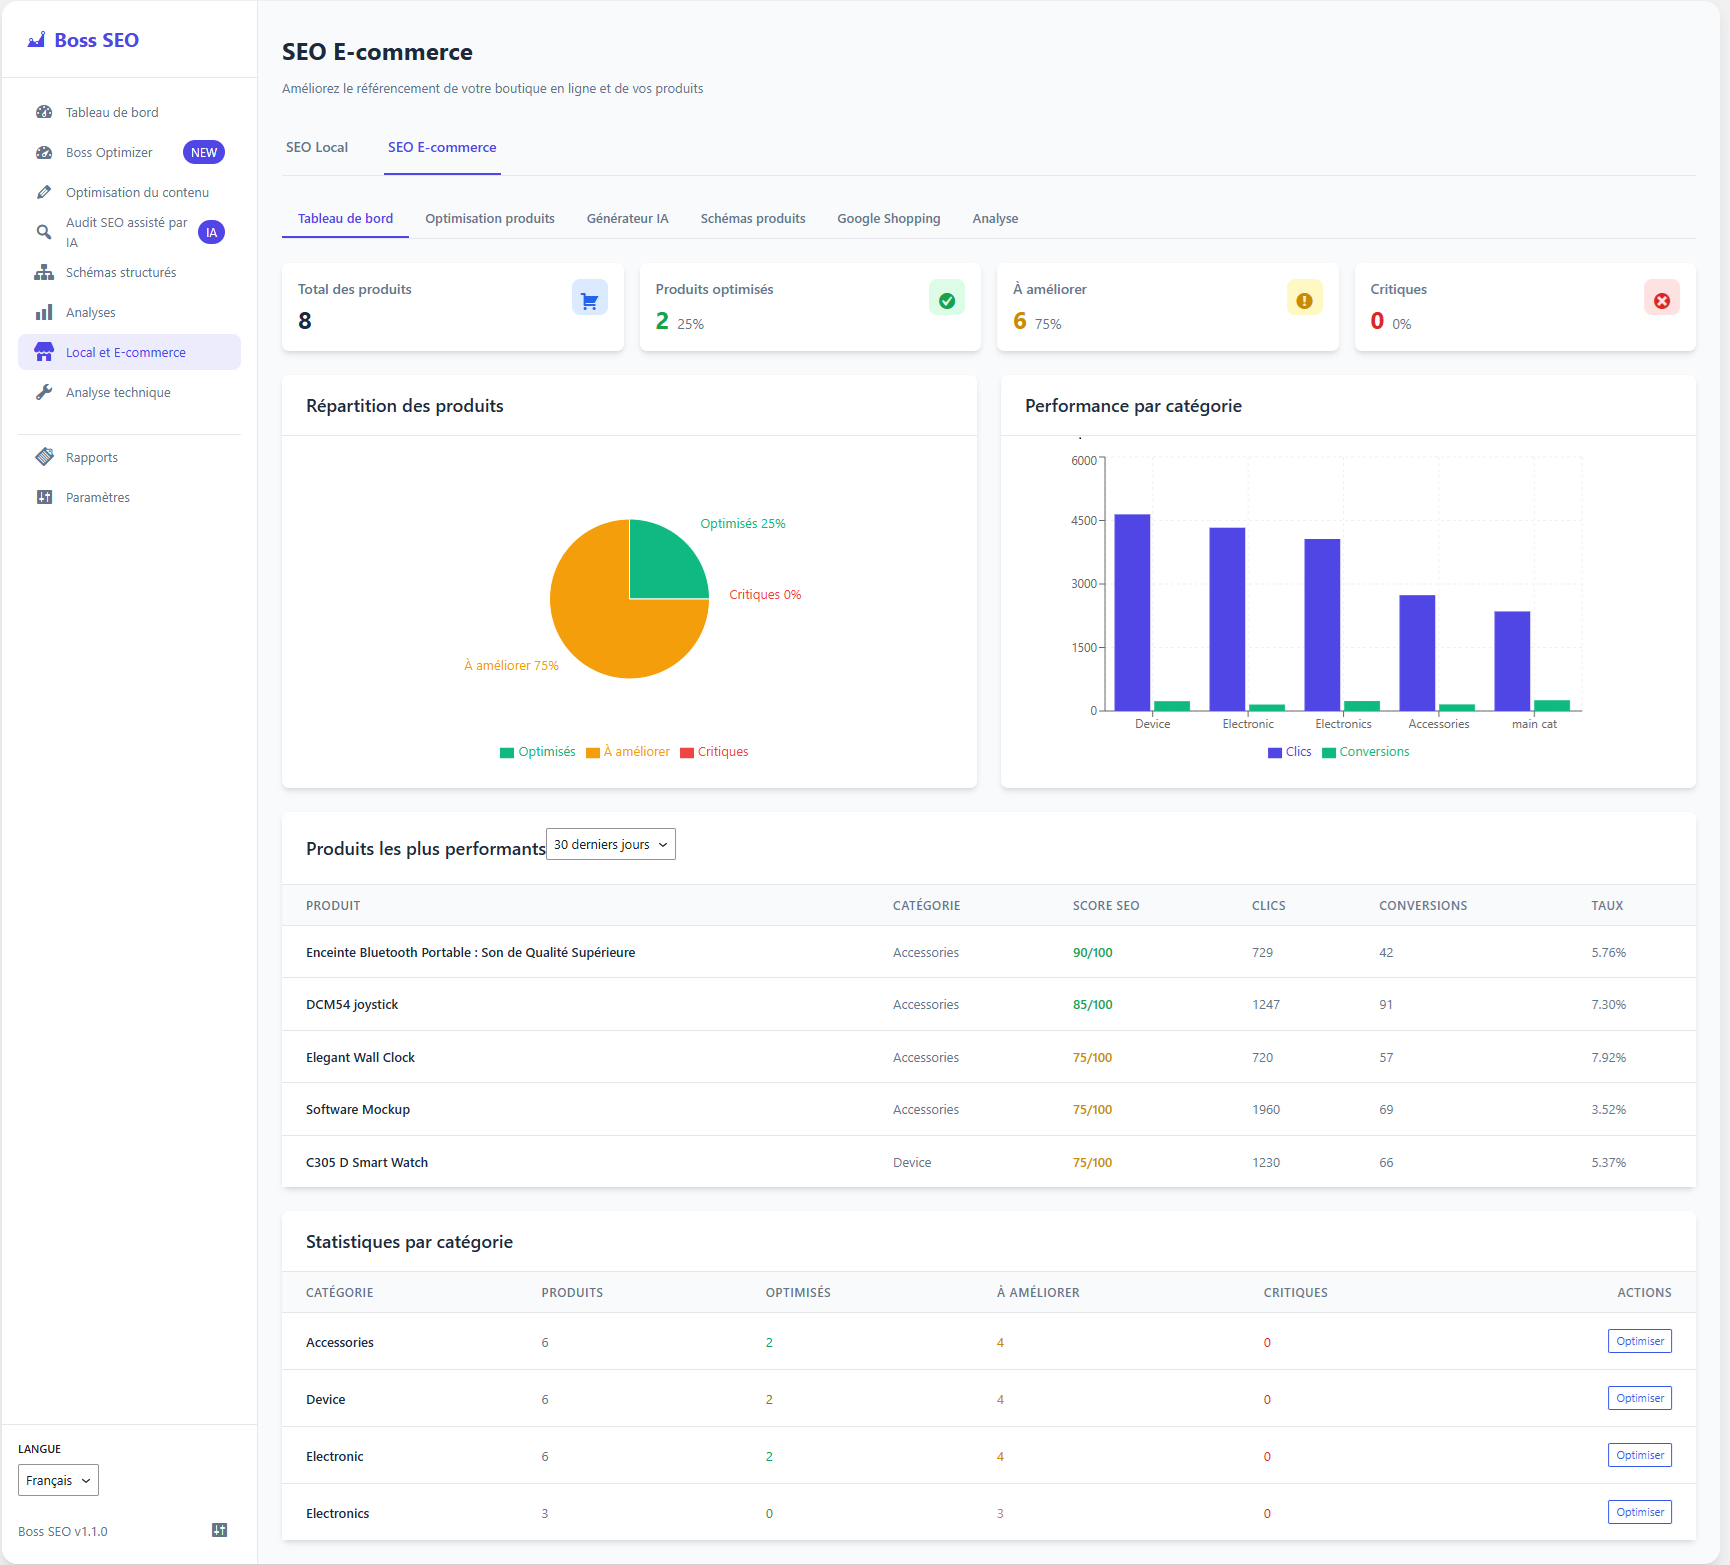
Task: Select the Optimisation du contenu pencil icon
Action: coord(44,192)
